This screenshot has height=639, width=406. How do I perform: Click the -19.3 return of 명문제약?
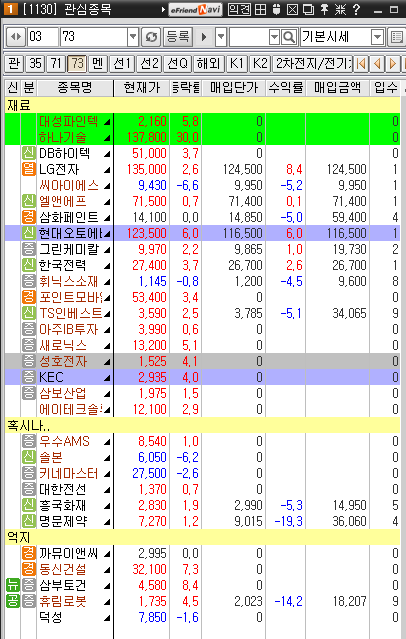[x=289, y=521]
